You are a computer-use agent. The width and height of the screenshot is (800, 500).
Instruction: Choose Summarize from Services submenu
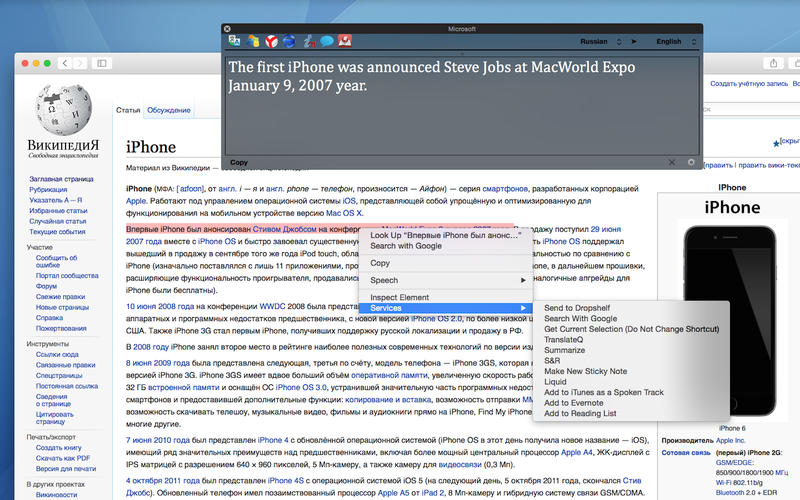[631, 350]
